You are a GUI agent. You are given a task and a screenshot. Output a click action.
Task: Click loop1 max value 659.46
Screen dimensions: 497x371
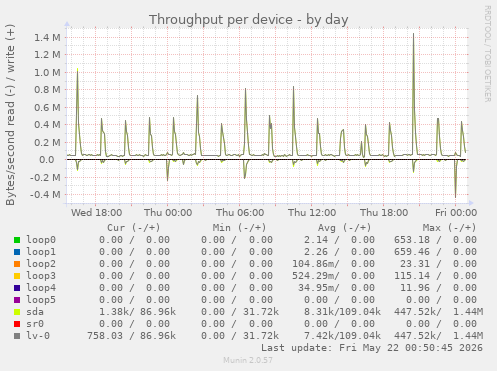point(412,252)
